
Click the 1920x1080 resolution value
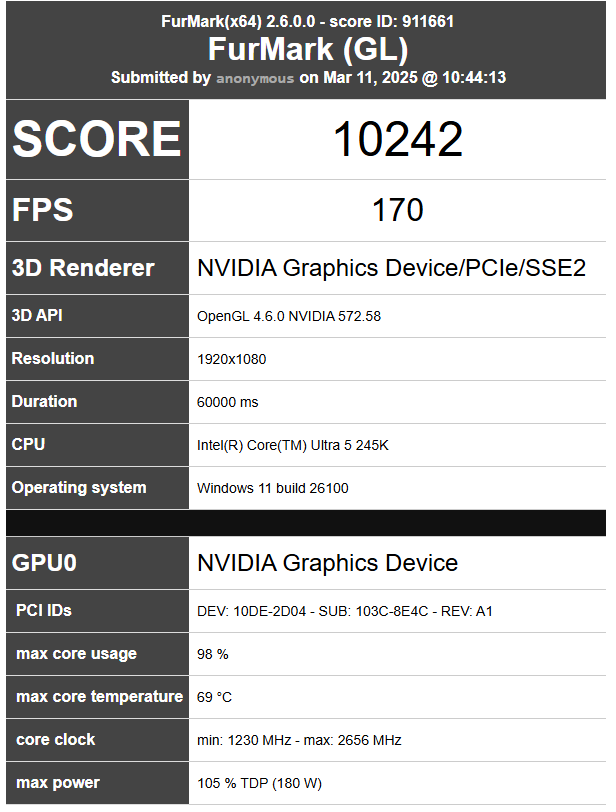point(232,359)
